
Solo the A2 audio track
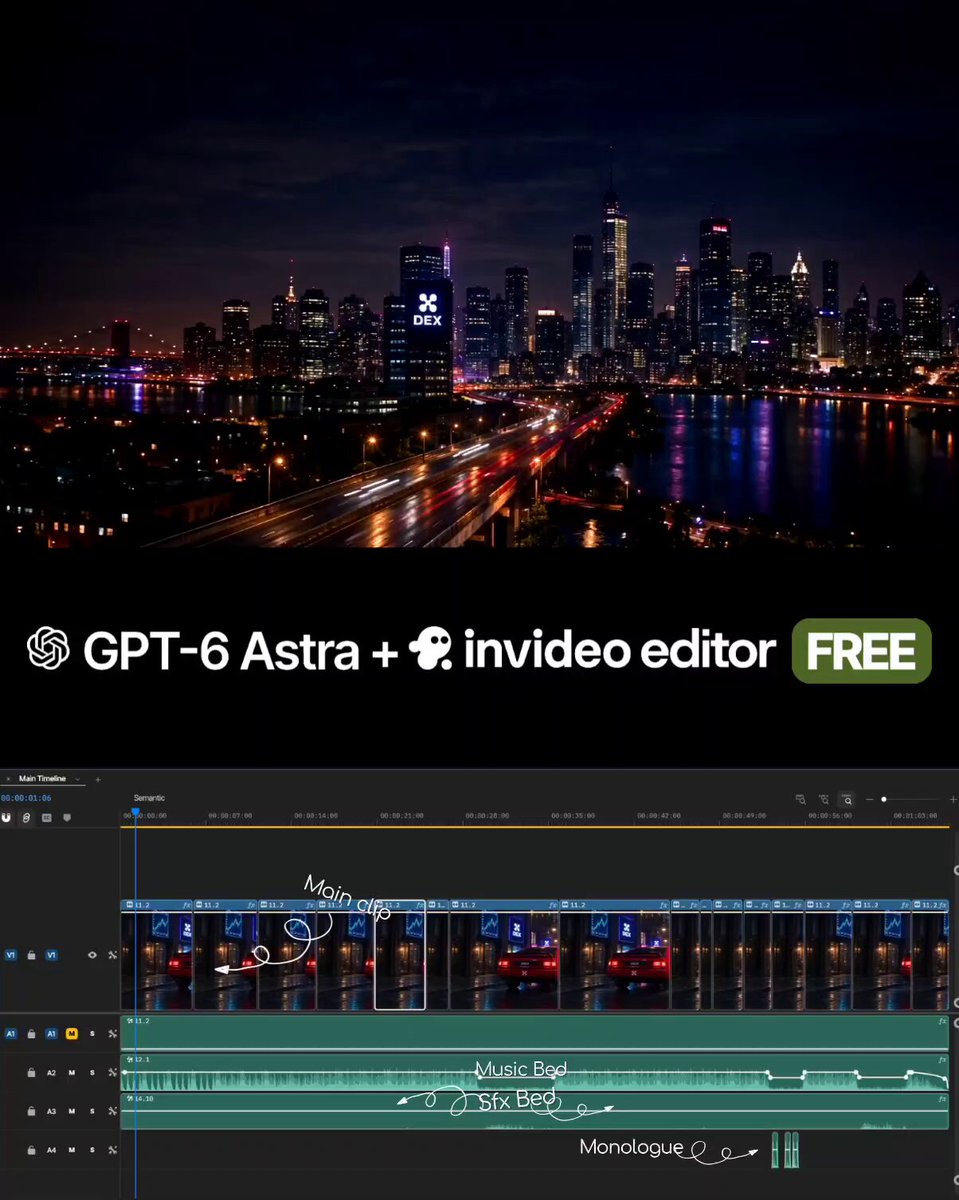92,1072
